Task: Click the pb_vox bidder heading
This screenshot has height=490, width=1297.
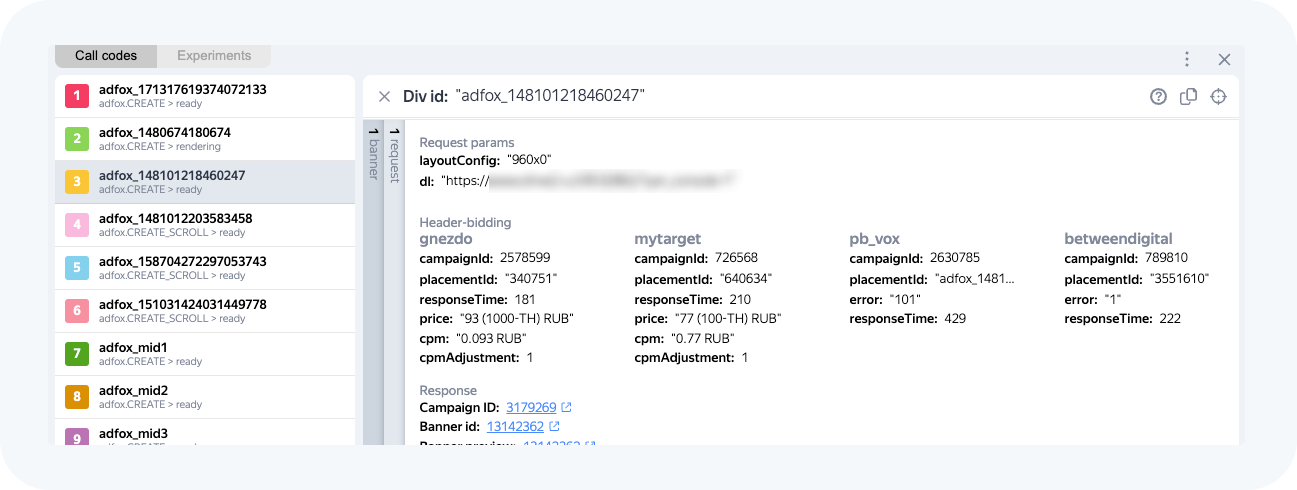Action: click(x=877, y=239)
